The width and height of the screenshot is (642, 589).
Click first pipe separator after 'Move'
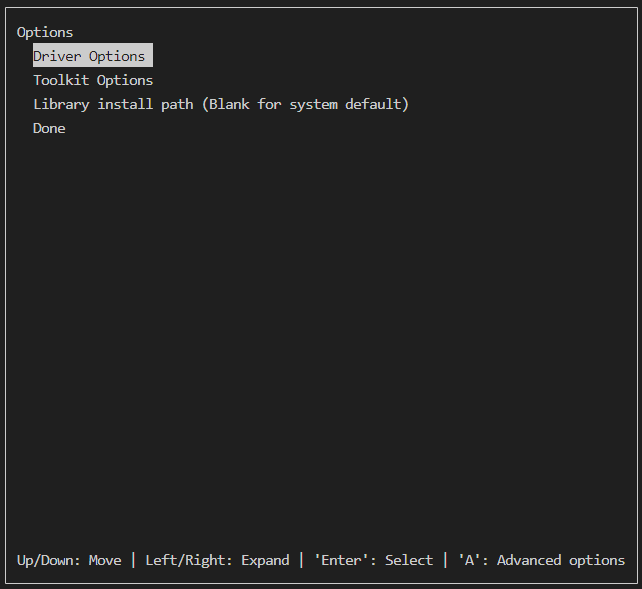coord(133,560)
